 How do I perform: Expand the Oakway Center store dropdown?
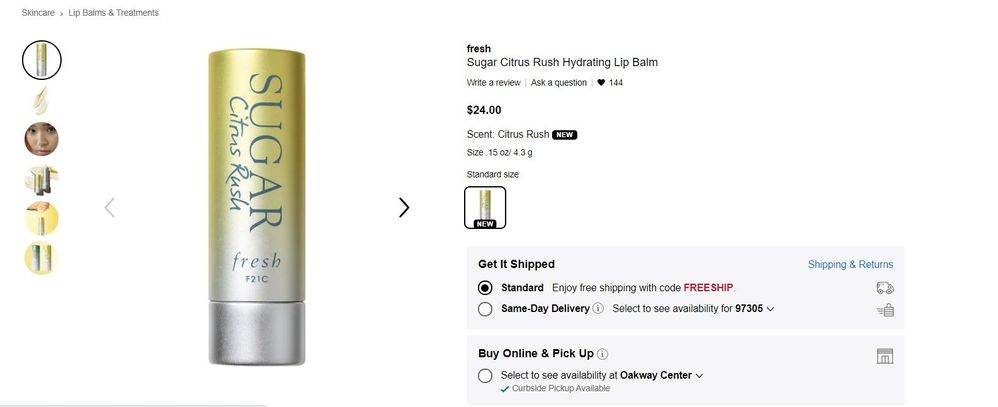[x=699, y=376]
